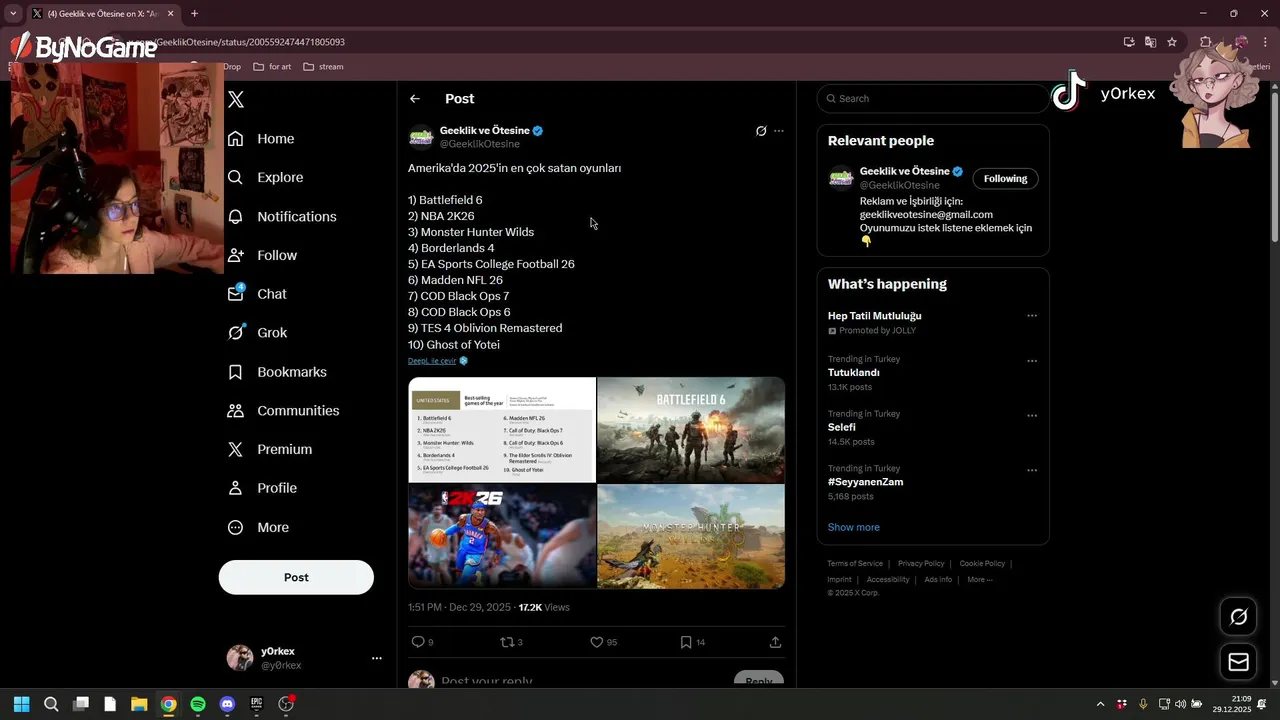Open Premium in the sidebar
This screenshot has height=720, width=1280.
click(271, 450)
